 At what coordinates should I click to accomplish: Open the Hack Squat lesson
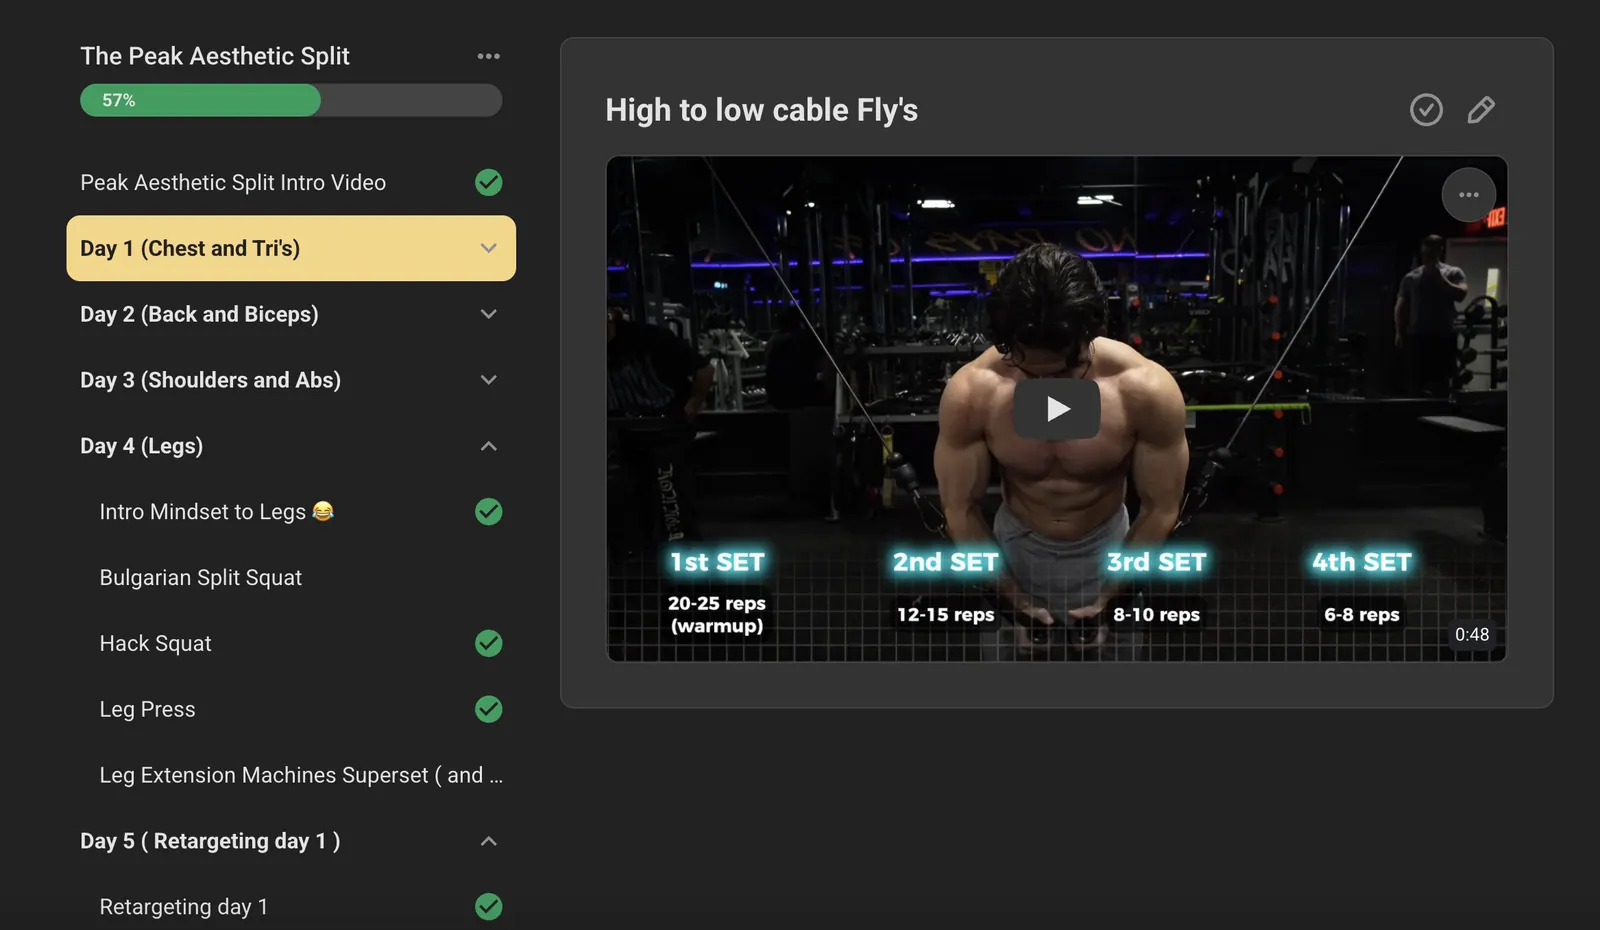coord(155,643)
